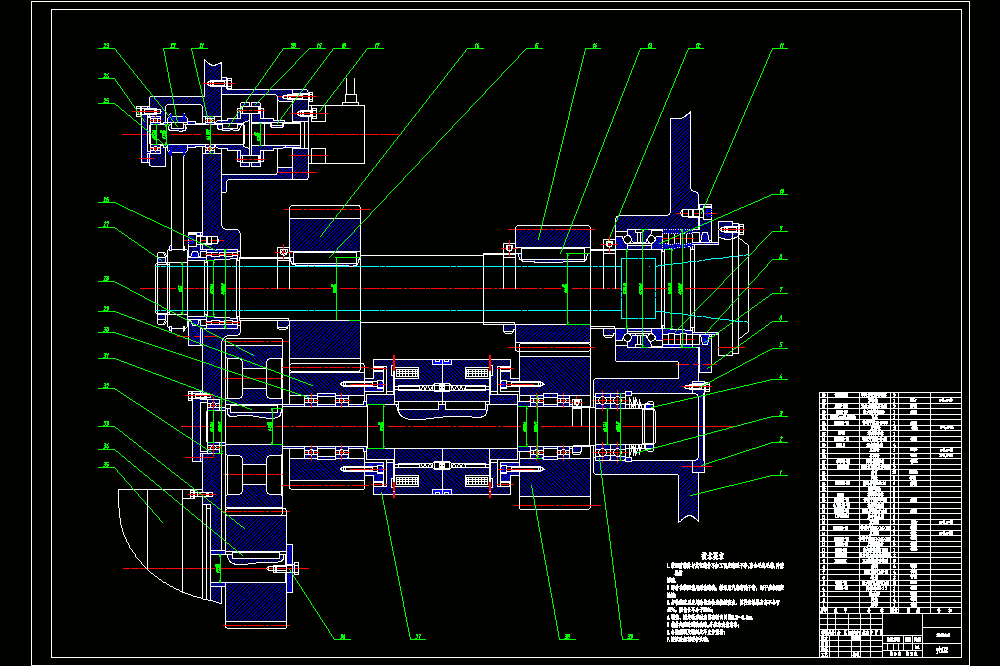This screenshot has height=666, width=1000.
Task: Click callout number 30 on the left
Action: [x=107, y=330]
